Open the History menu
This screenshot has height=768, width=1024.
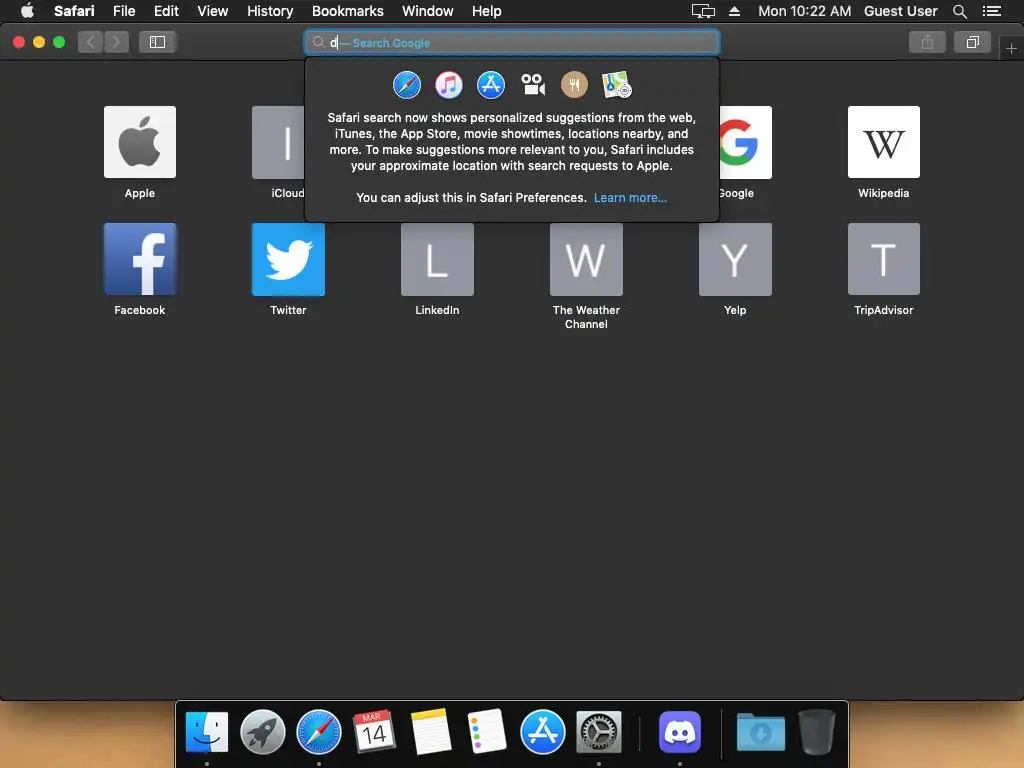click(270, 11)
